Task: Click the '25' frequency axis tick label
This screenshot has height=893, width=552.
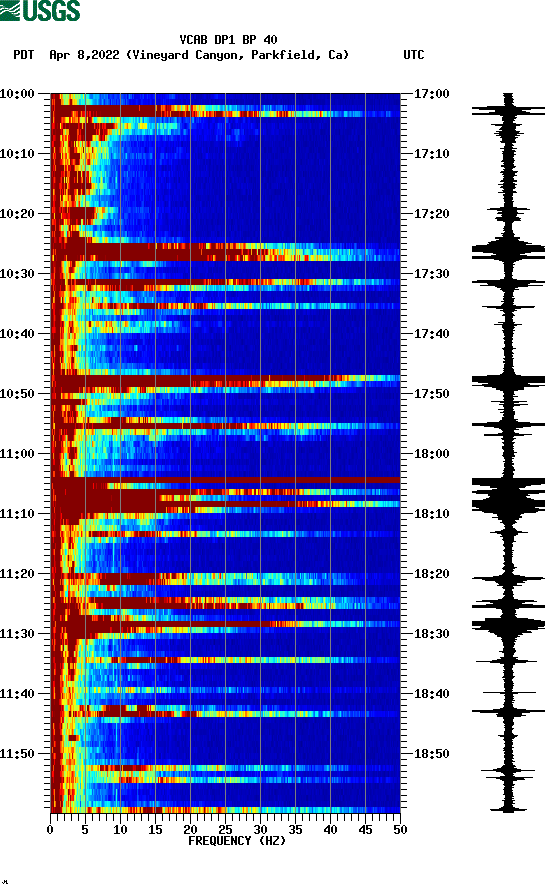Action: pyautogui.click(x=225, y=830)
